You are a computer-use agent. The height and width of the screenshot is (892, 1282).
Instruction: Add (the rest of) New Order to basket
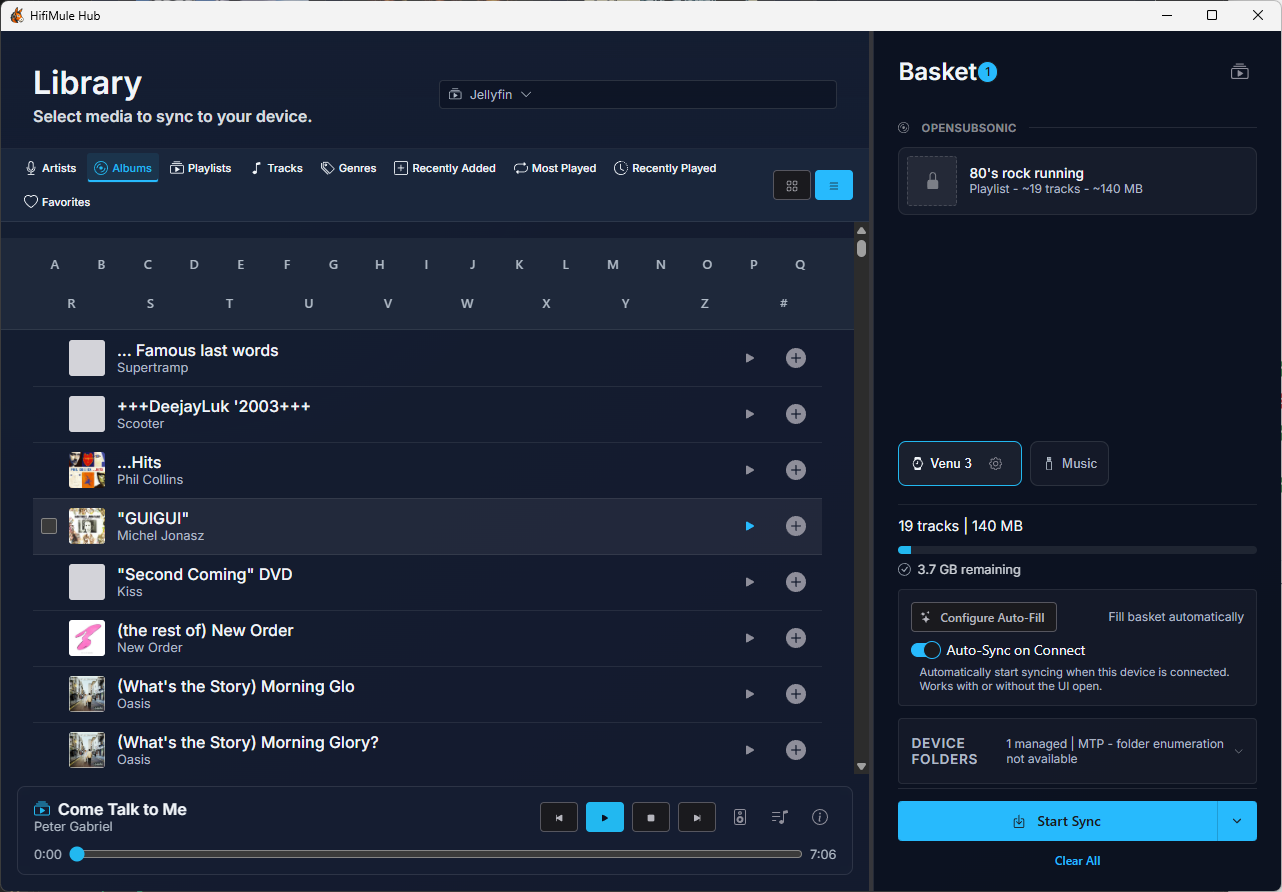click(x=796, y=638)
